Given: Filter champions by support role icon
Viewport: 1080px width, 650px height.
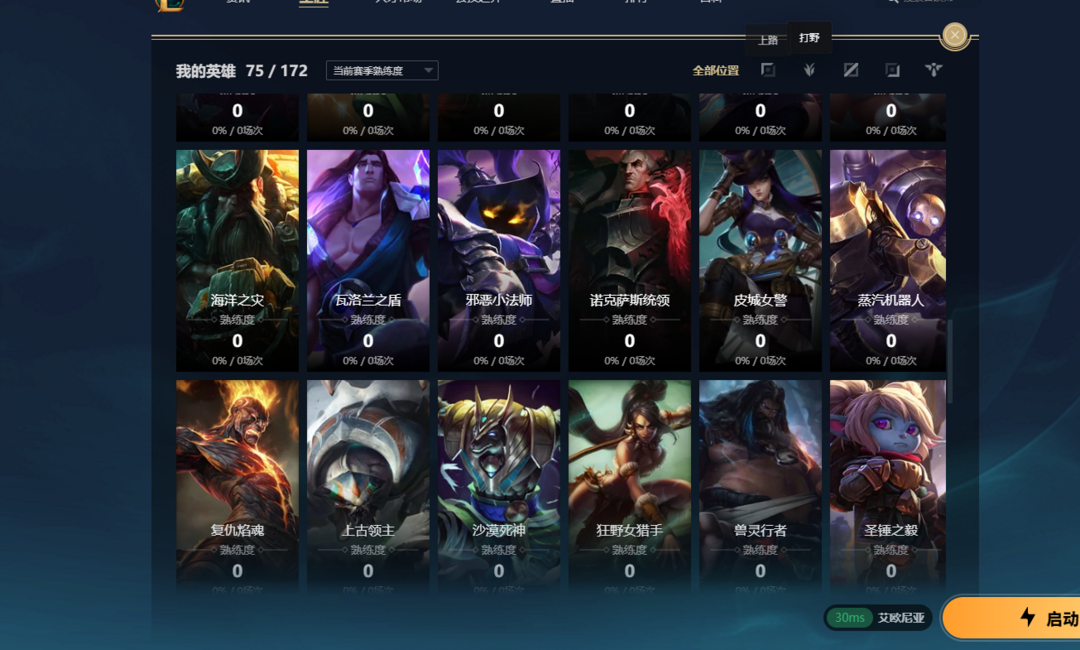Looking at the screenshot, I should click(933, 70).
